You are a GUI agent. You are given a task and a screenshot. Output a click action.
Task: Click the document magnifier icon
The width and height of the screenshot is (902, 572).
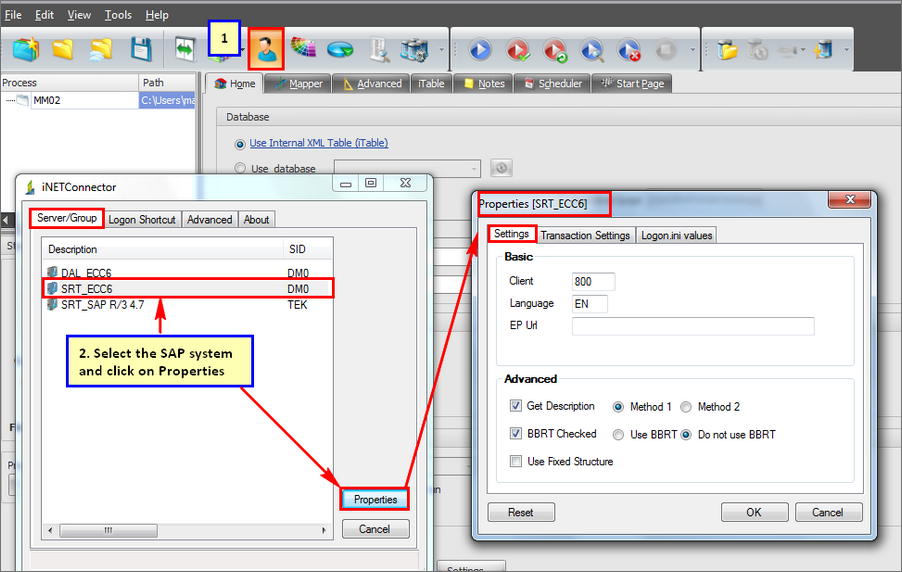coord(380,49)
